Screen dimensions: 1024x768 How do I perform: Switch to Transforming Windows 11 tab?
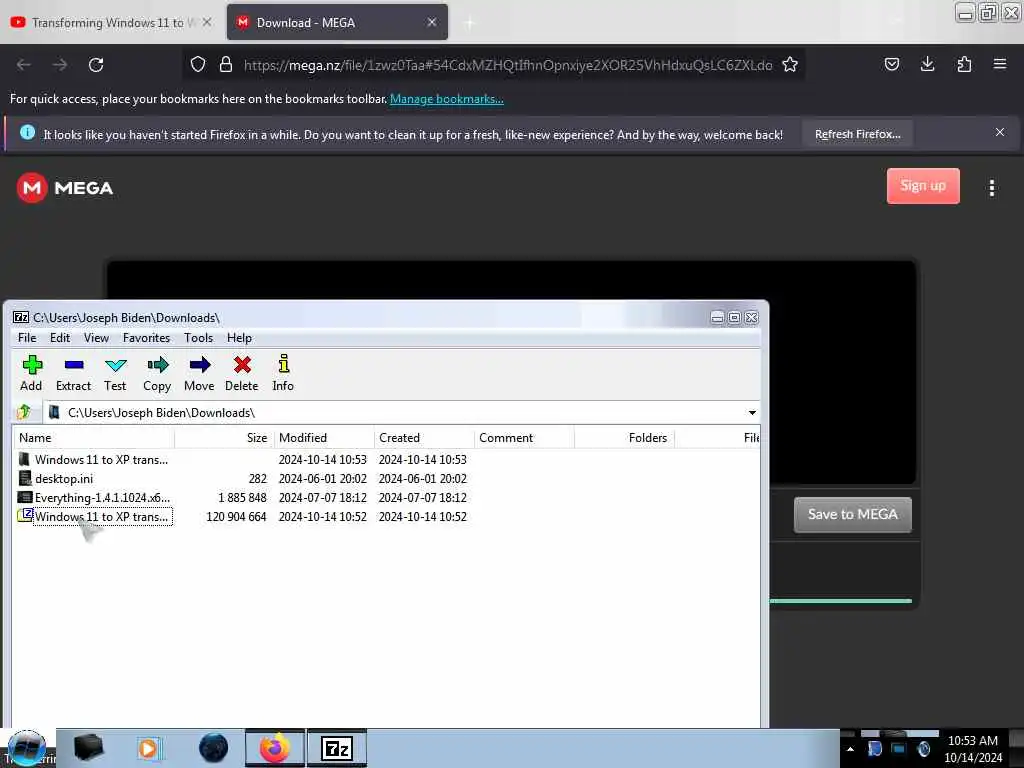pos(108,23)
